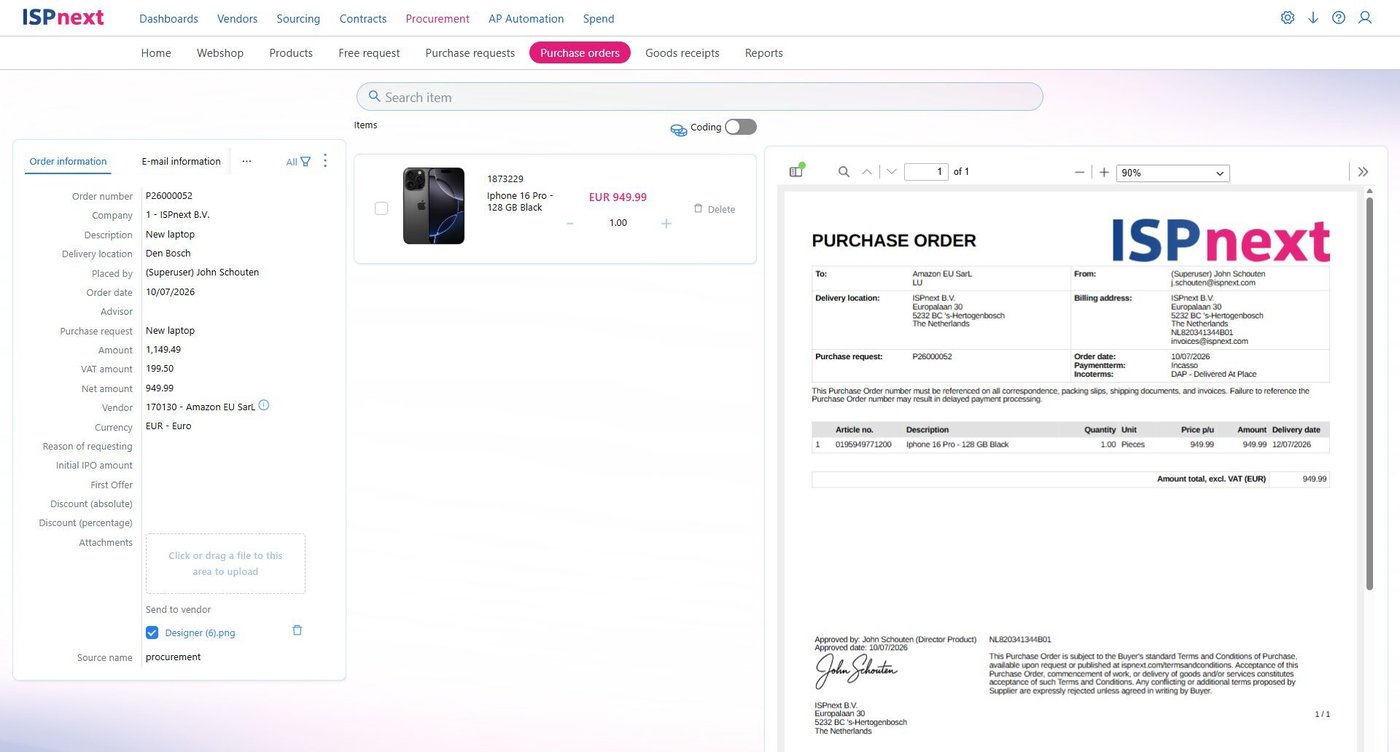
Task: Open the AP Automation menu
Action: (x=526, y=19)
